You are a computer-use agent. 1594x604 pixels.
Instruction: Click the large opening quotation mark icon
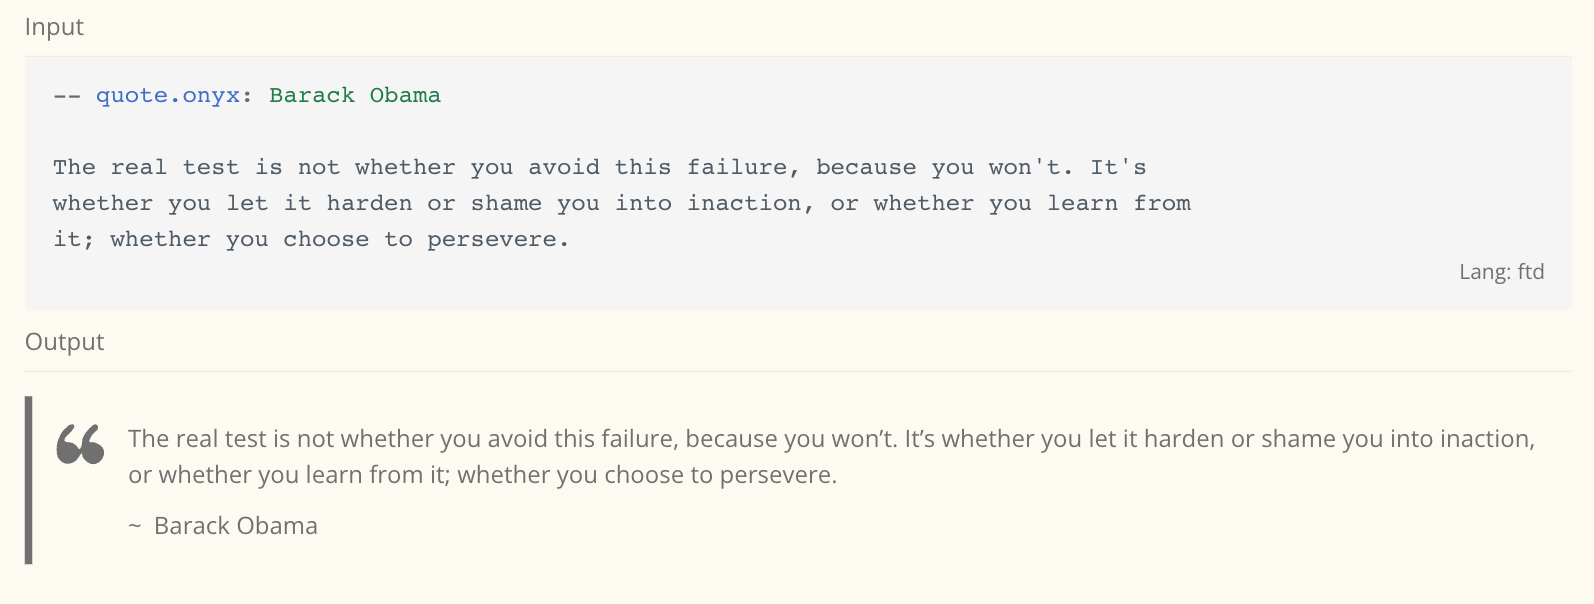tap(80, 444)
